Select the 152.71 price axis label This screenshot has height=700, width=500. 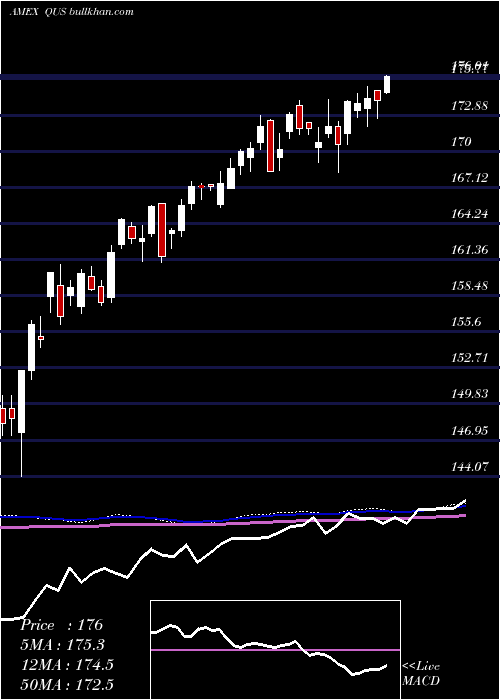pyautogui.click(x=470, y=358)
